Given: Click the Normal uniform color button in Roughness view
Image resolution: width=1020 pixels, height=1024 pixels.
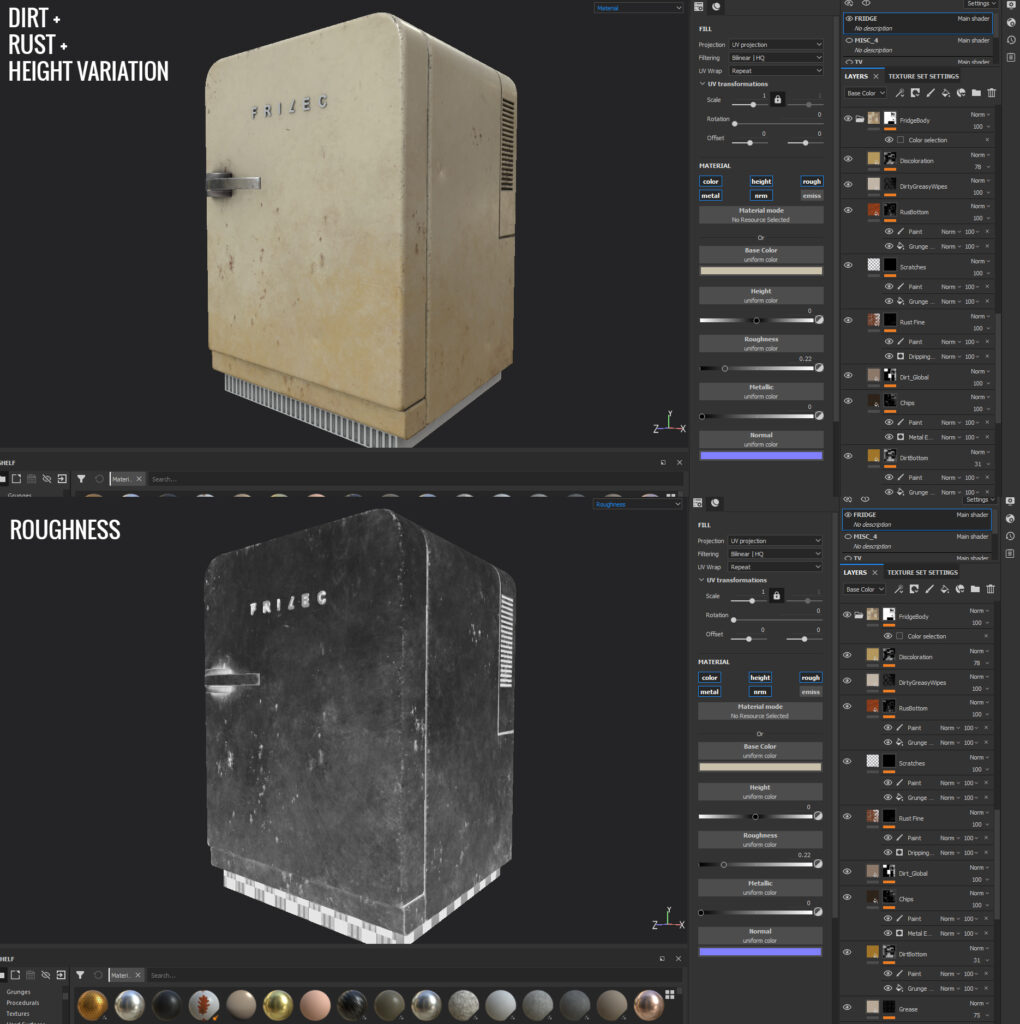Looking at the screenshot, I should pos(759,935).
